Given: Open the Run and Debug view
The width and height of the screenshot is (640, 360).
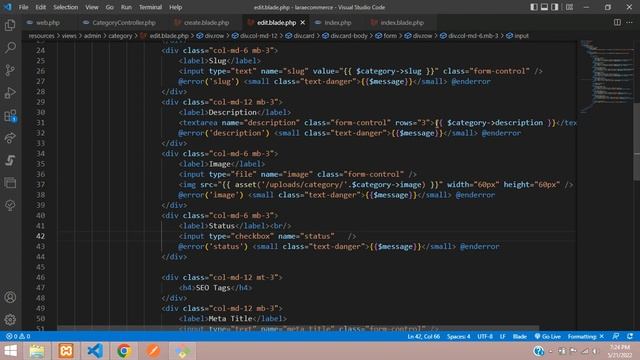Looking at the screenshot, I should 10,93.
